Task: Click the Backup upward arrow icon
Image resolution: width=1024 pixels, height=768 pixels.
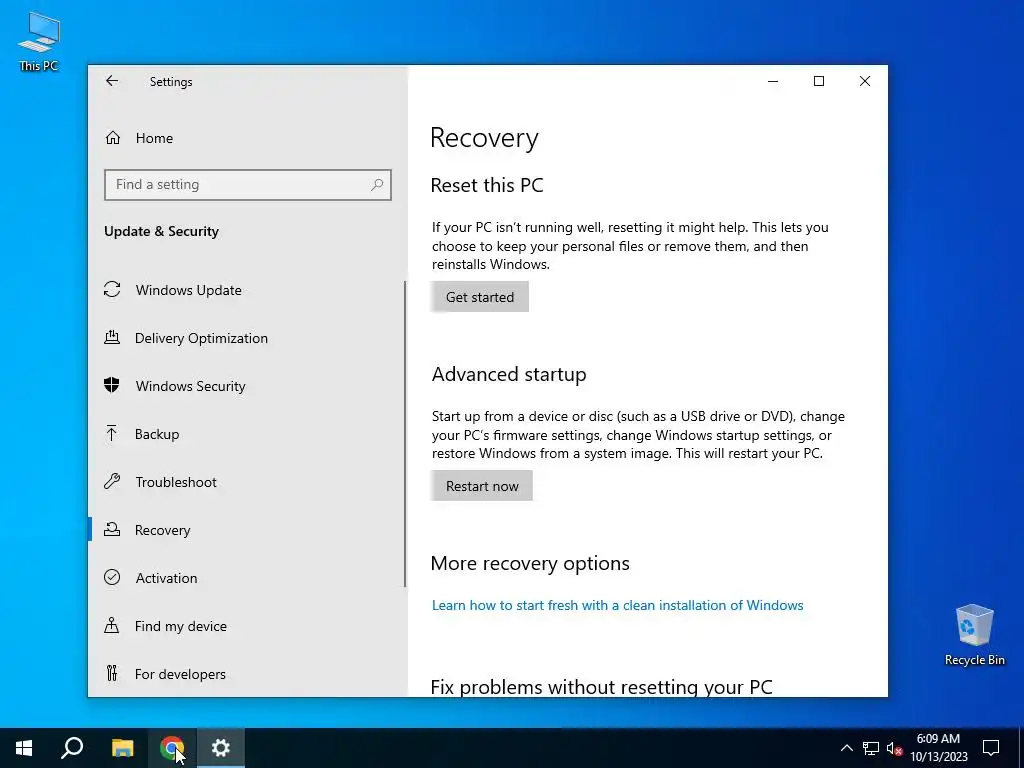Action: click(x=112, y=433)
